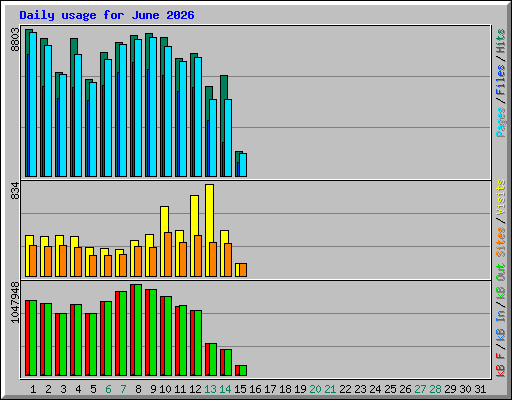The height and width of the screenshot is (400, 512).
Task: Click day 5 on the x-axis
Action: pos(93,389)
